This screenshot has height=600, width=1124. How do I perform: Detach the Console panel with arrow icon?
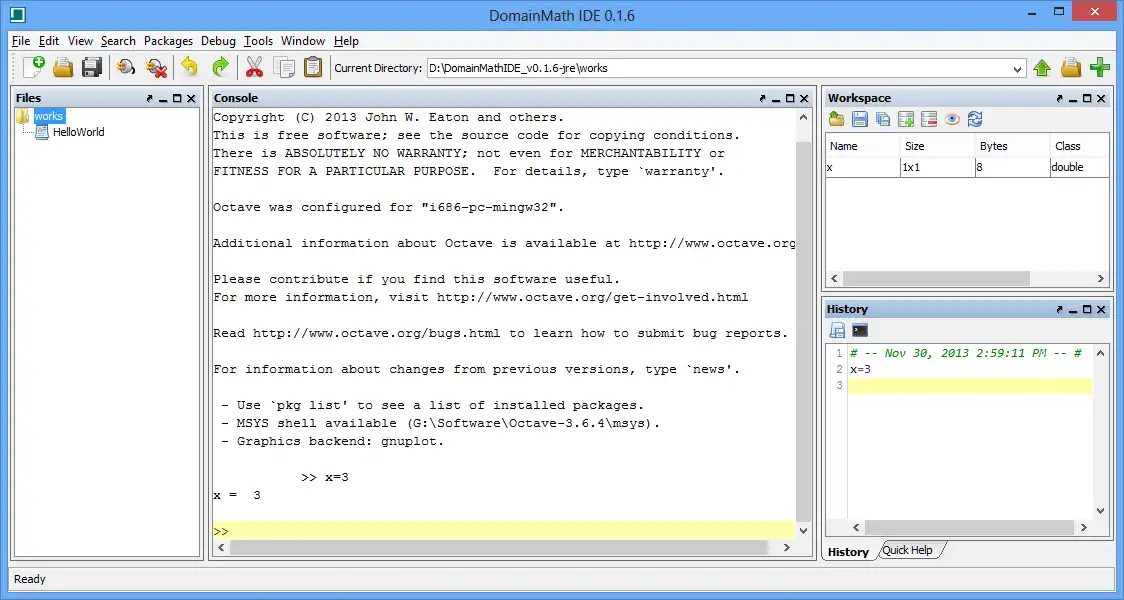(x=762, y=99)
